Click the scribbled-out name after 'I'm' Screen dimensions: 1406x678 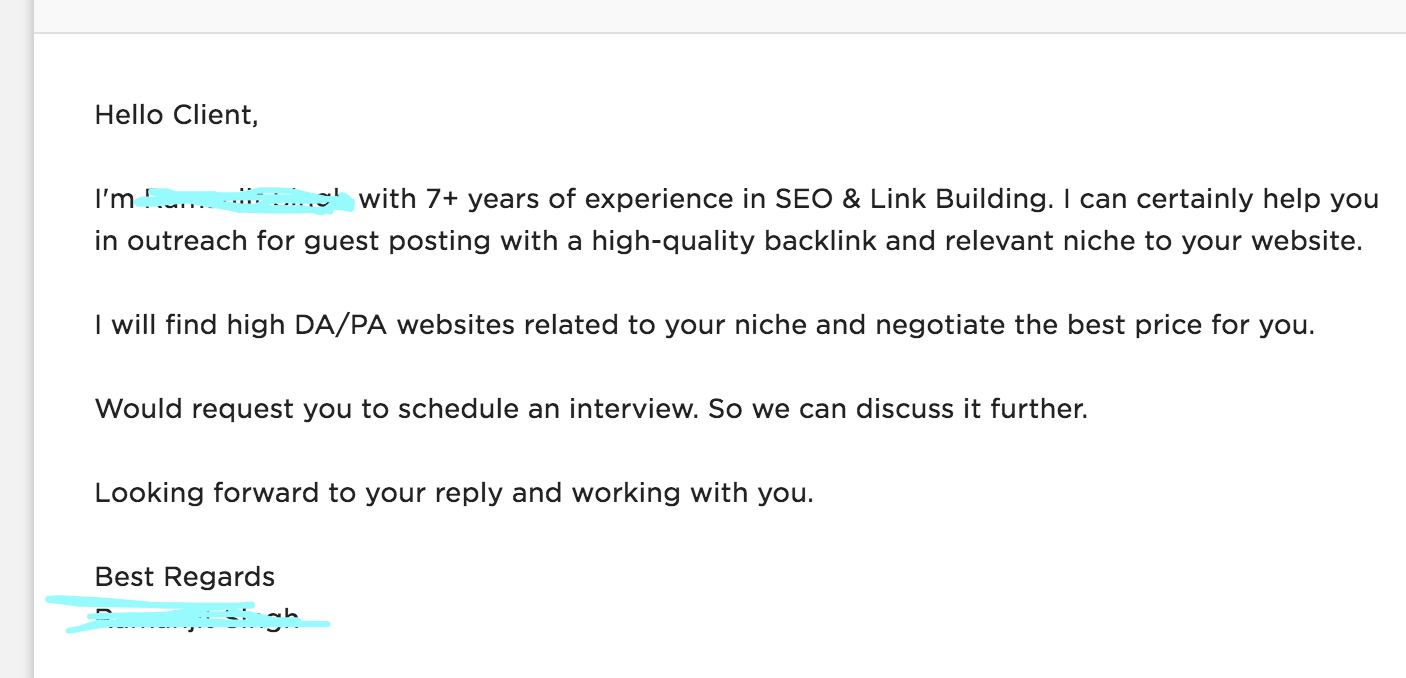(246, 199)
